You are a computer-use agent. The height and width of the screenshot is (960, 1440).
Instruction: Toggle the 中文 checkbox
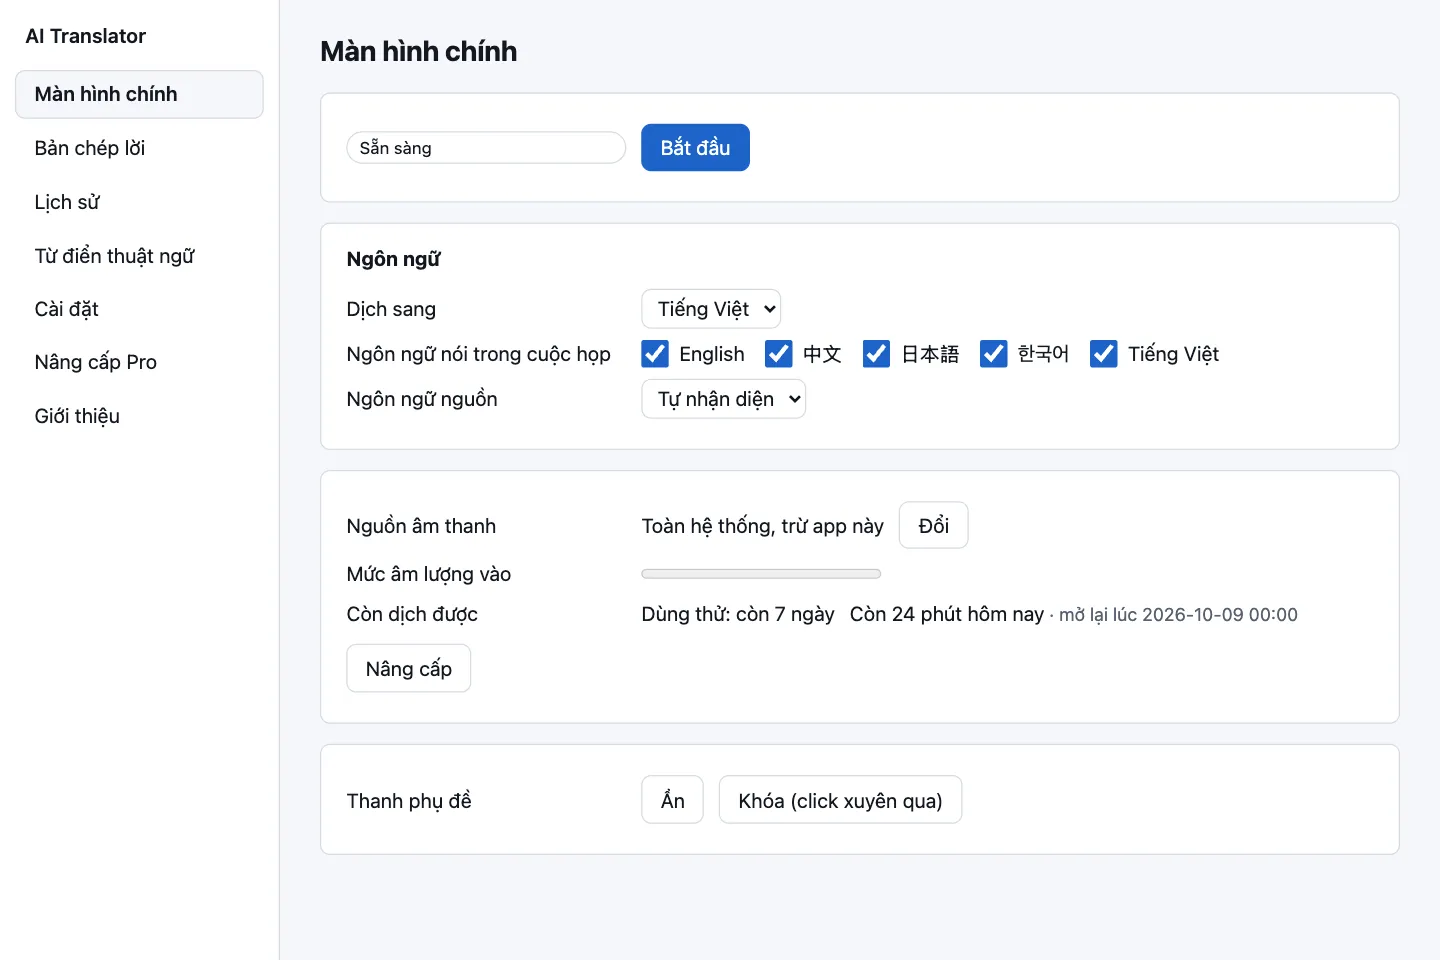coord(778,354)
